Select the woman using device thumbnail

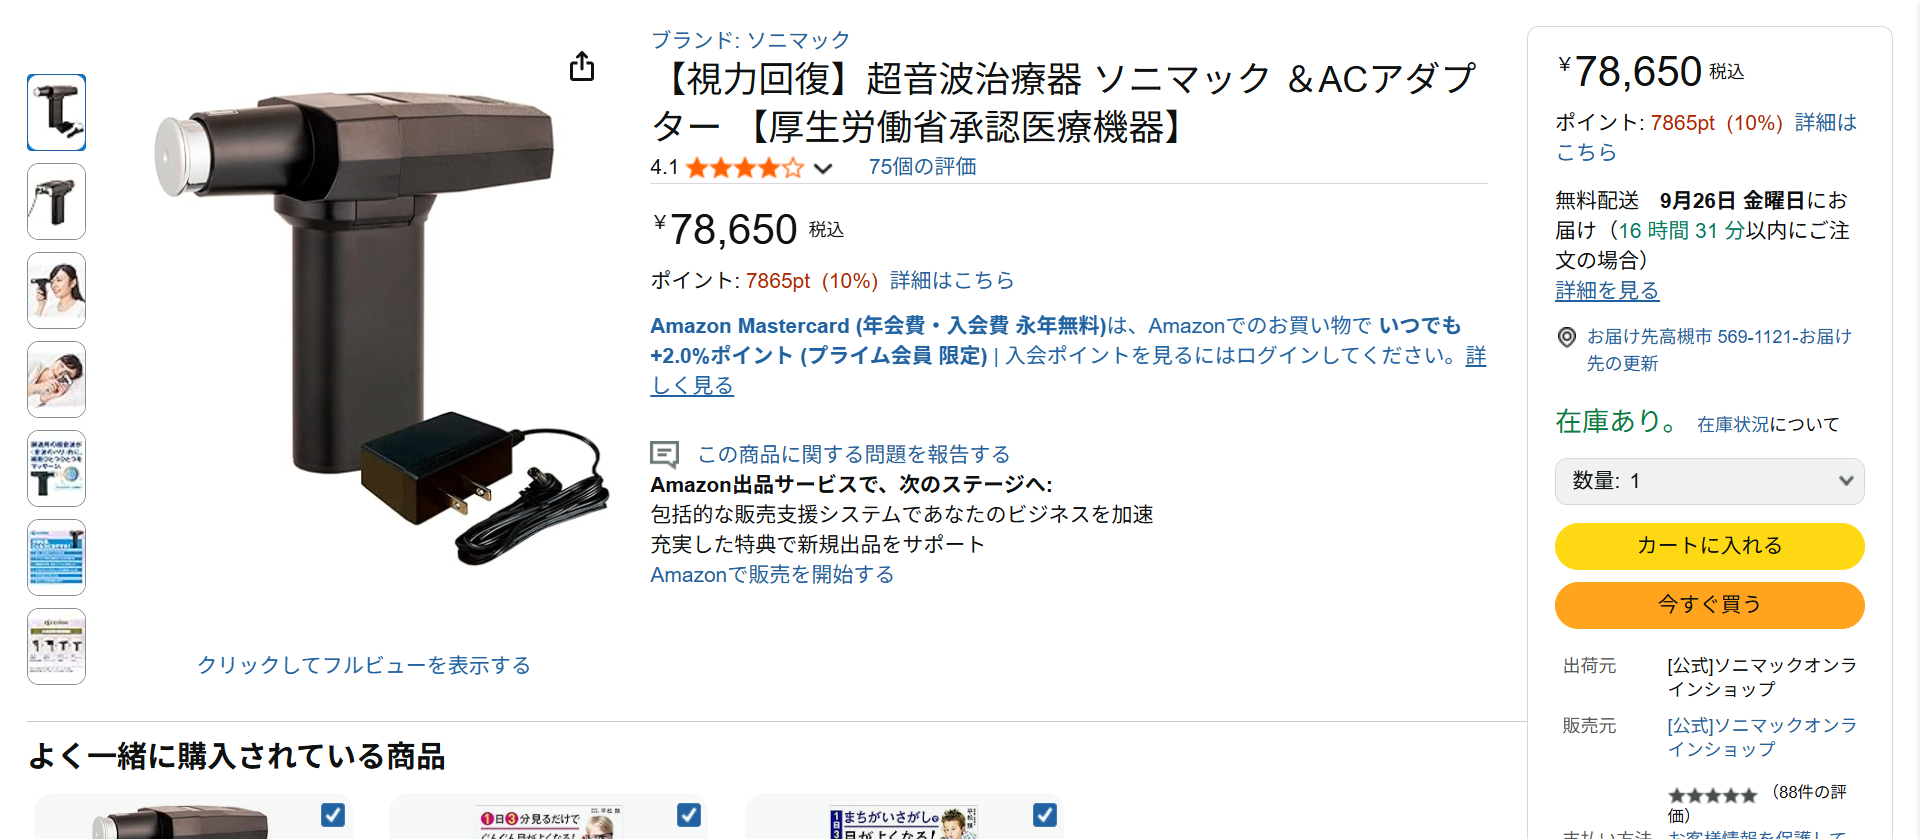(56, 291)
